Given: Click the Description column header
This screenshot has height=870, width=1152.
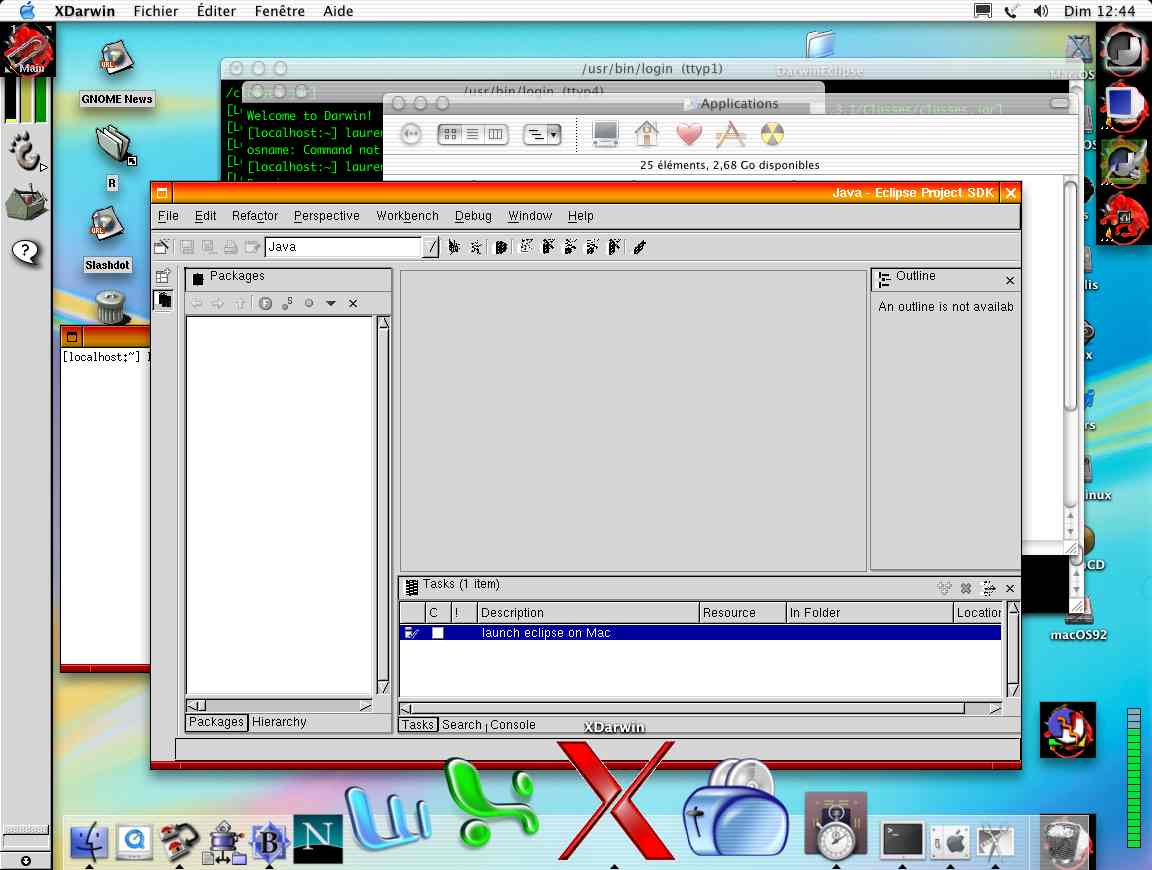Looking at the screenshot, I should [587, 613].
